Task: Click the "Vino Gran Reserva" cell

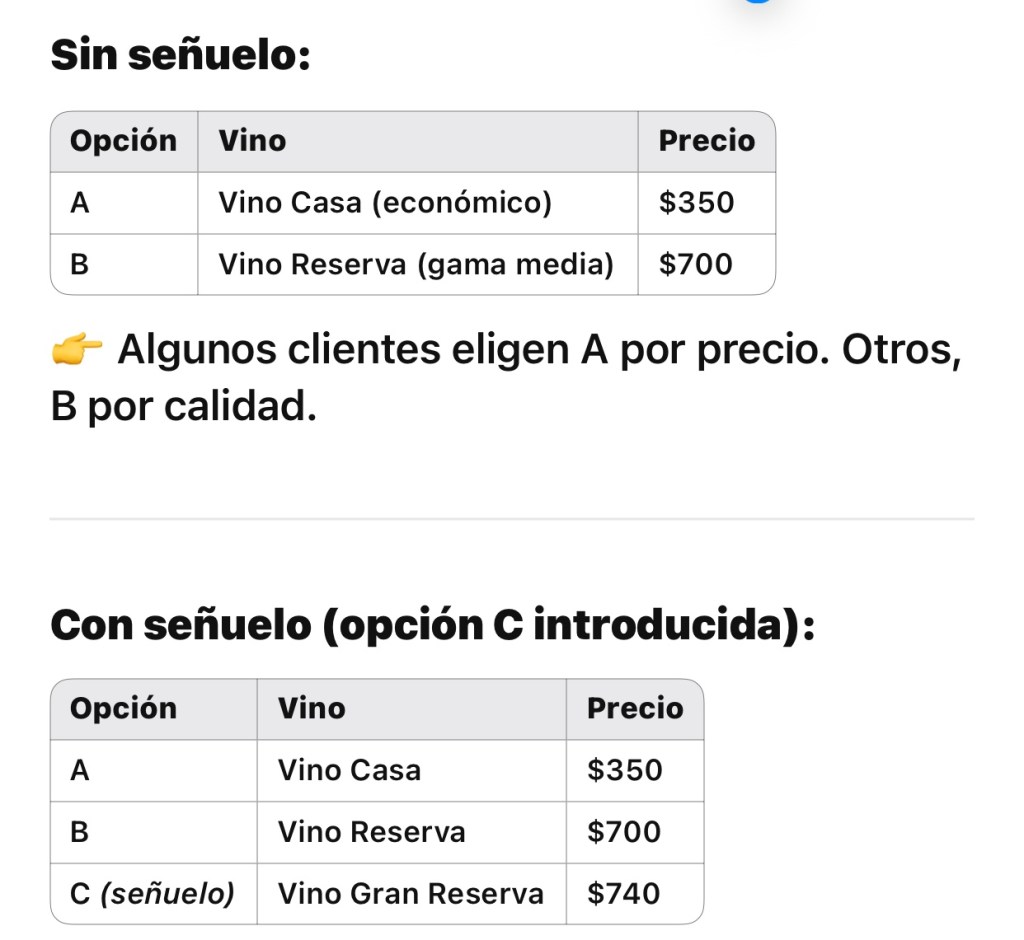Action: coord(410,893)
